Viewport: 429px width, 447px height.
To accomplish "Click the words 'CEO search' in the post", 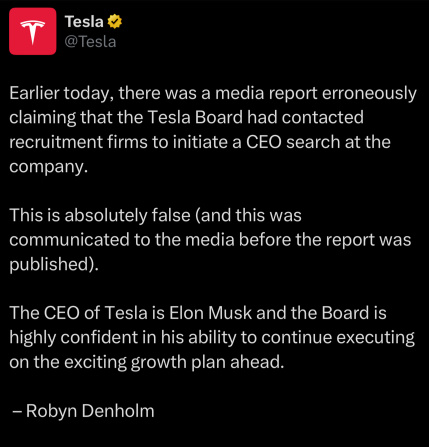I will click(293, 142).
